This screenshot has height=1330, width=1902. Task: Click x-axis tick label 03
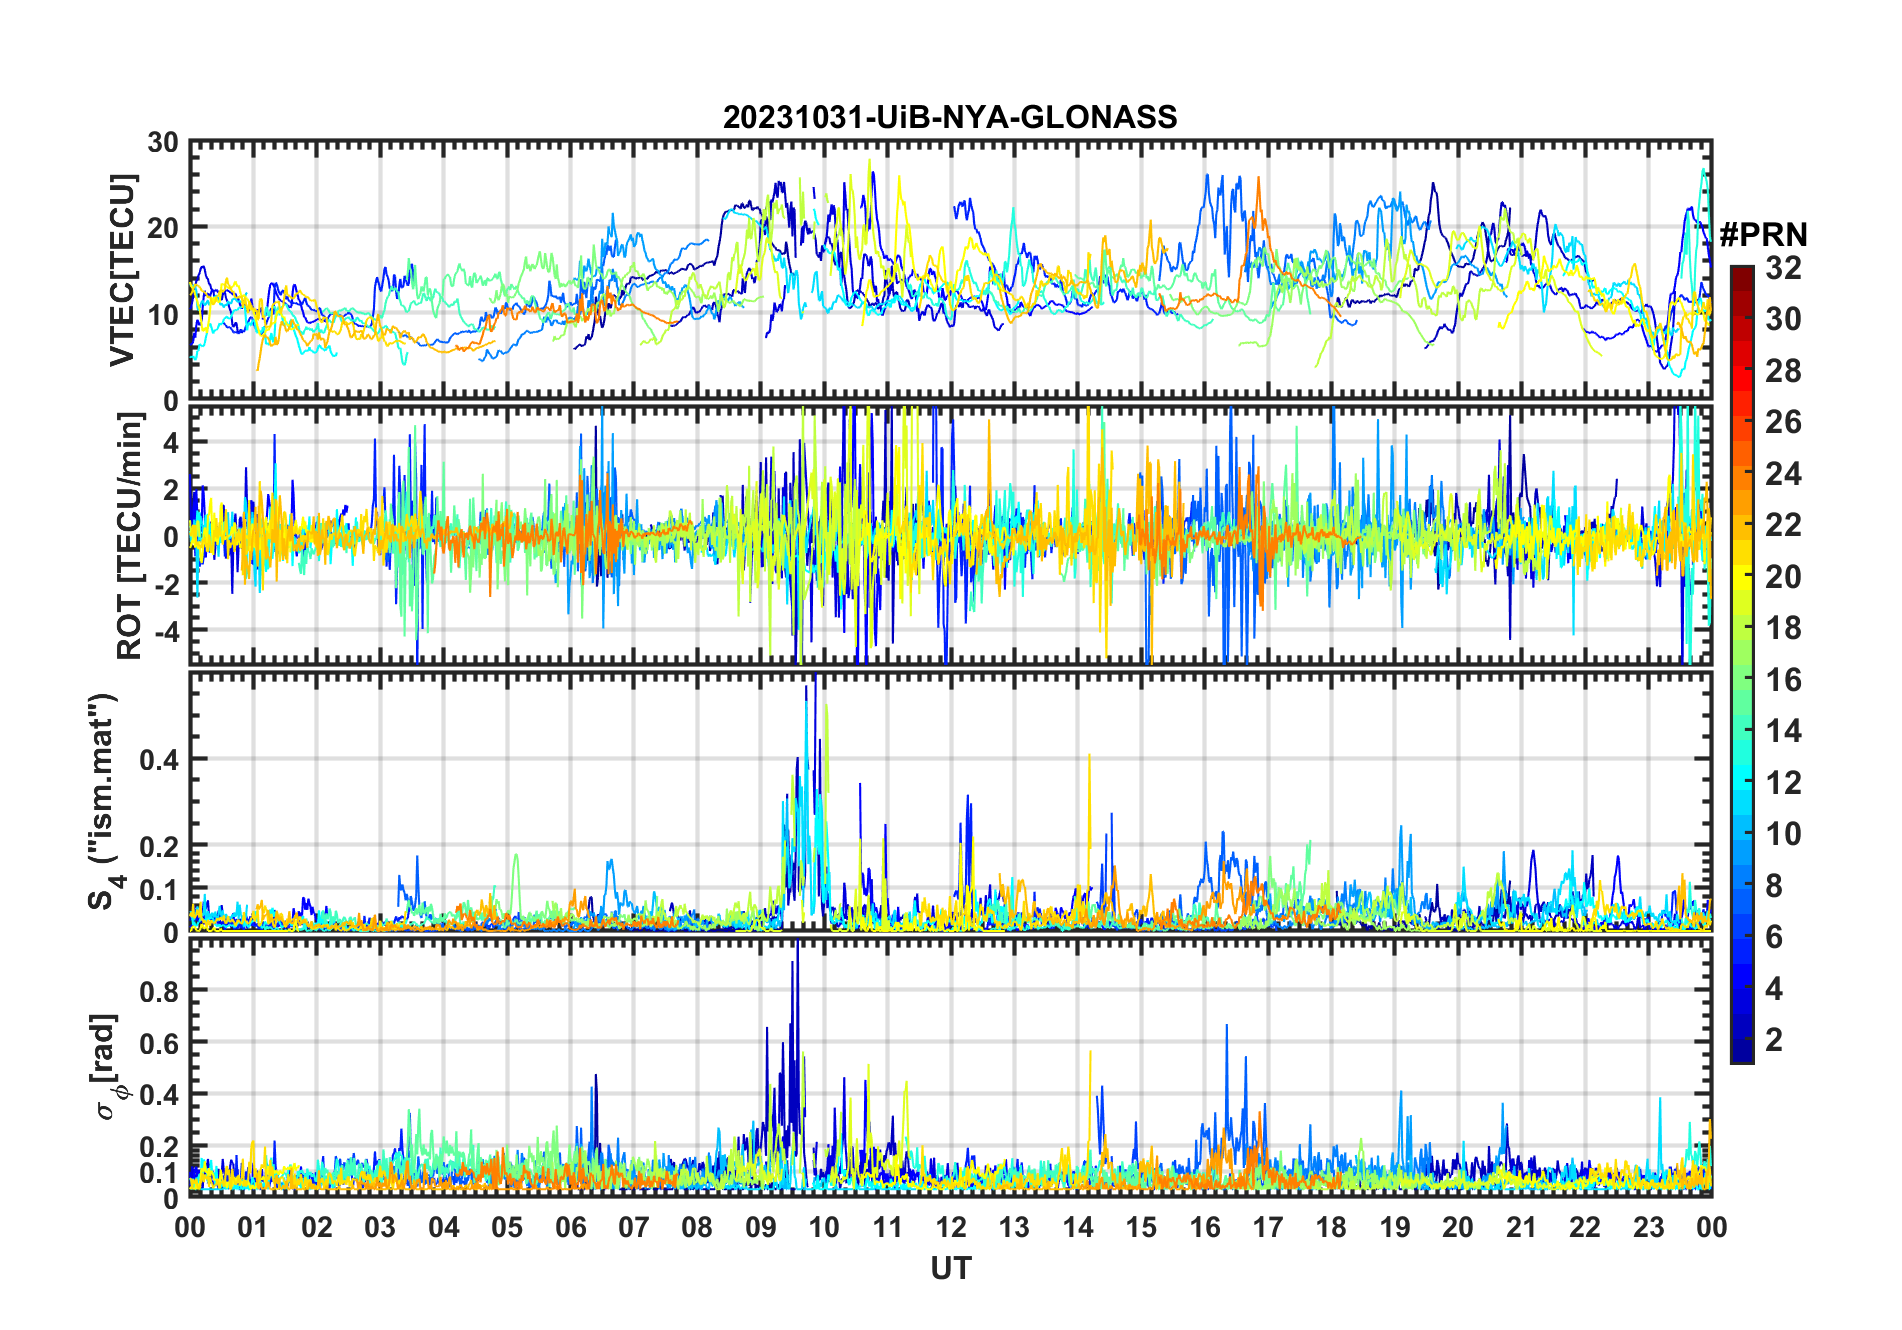[380, 1228]
